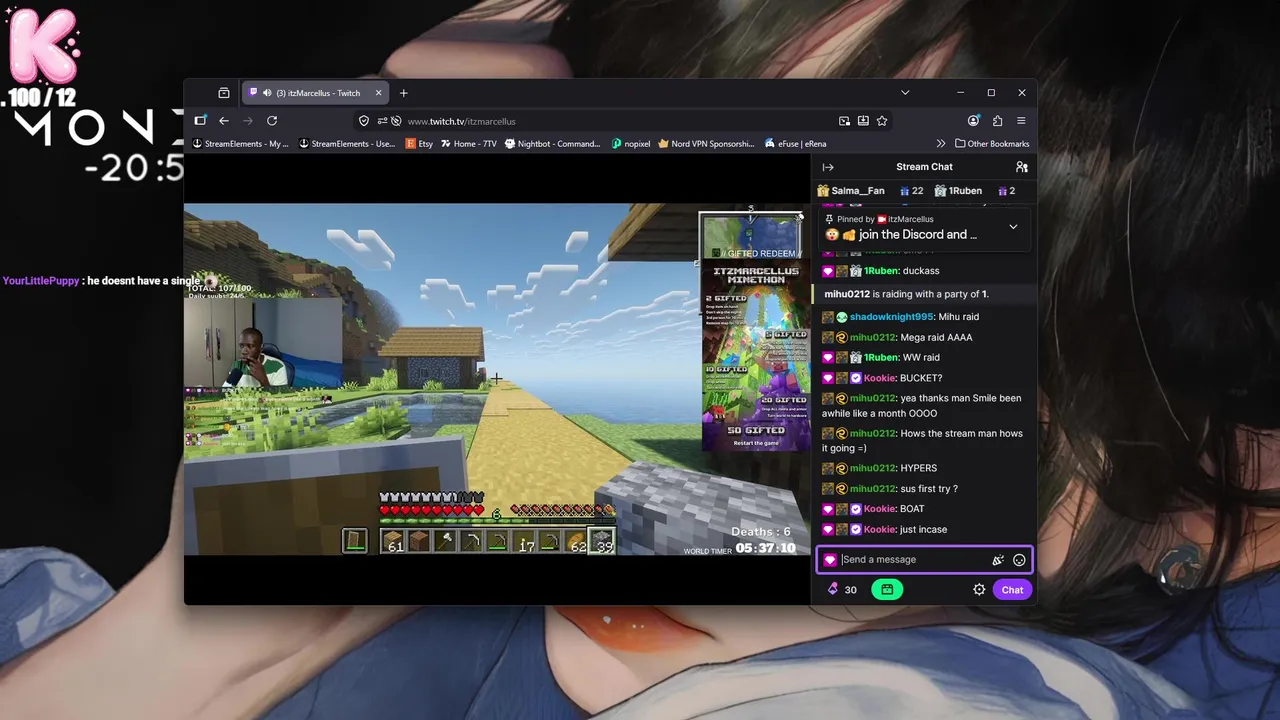Image resolution: width=1280 pixels, height=720 pixels.
Task: Close the itzMarcellus Twitch tab
Action: tap(378, 93)
